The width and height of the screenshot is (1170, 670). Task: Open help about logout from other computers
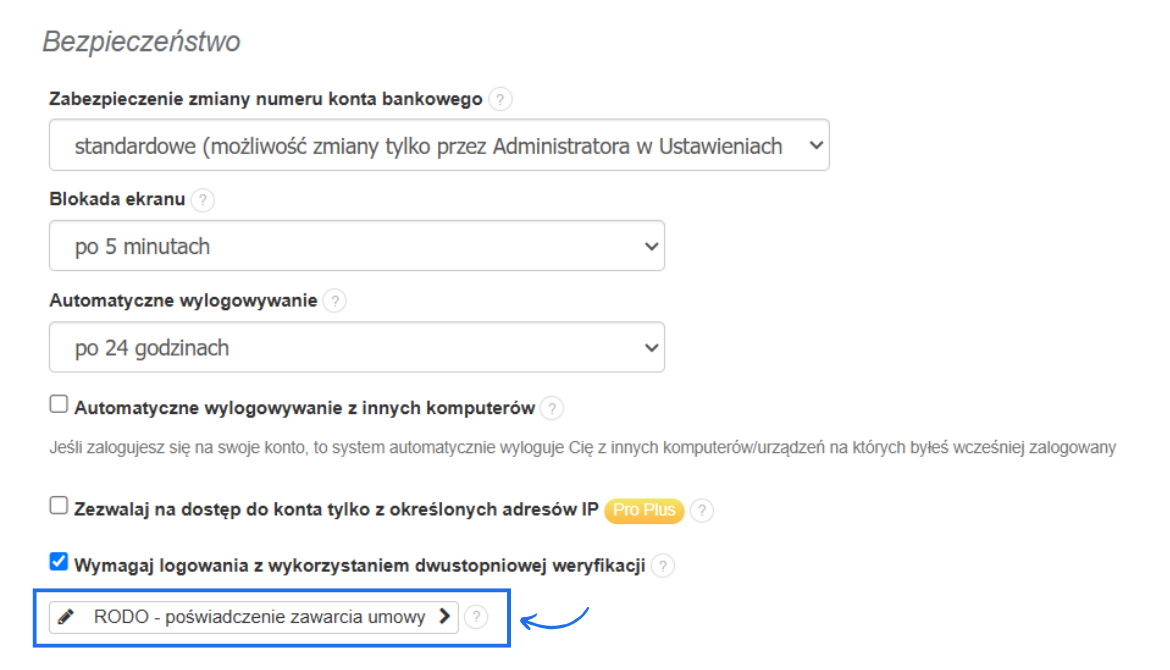coord(552,408)
